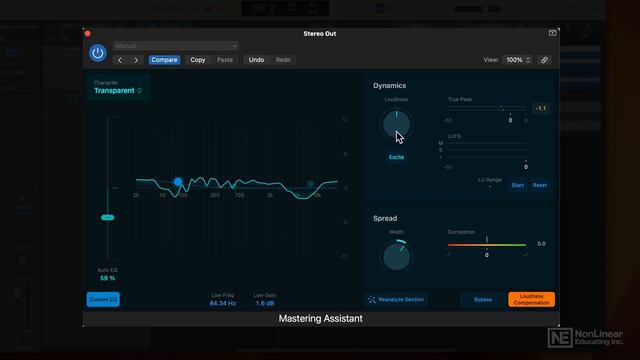Toggle the plugin power button
This screenshot has height=360, width=640.
click(x=98, y=53)
